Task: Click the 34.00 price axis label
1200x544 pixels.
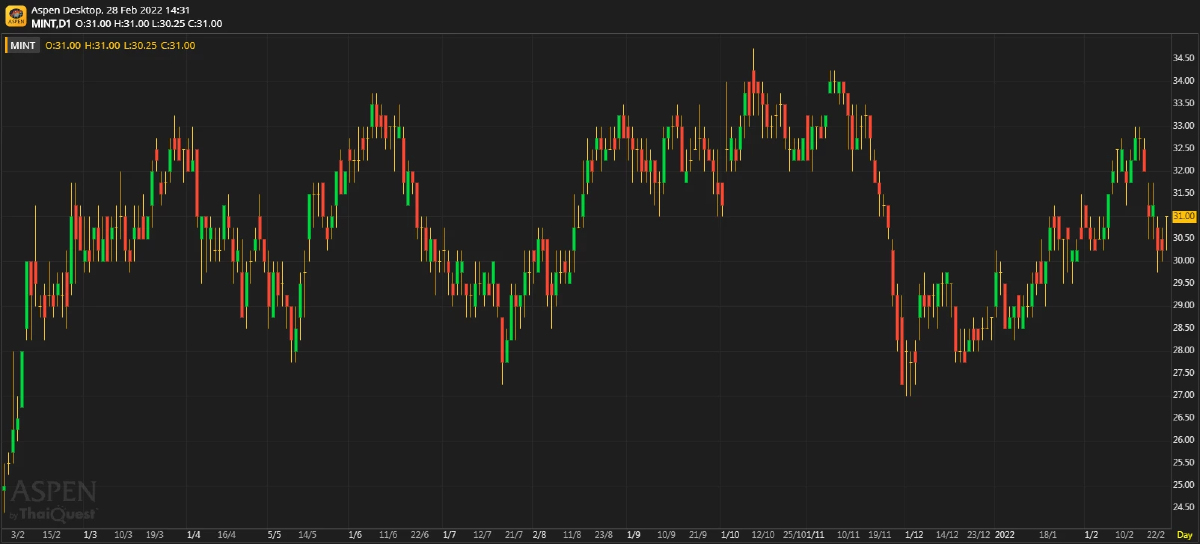Action: 1183,81
